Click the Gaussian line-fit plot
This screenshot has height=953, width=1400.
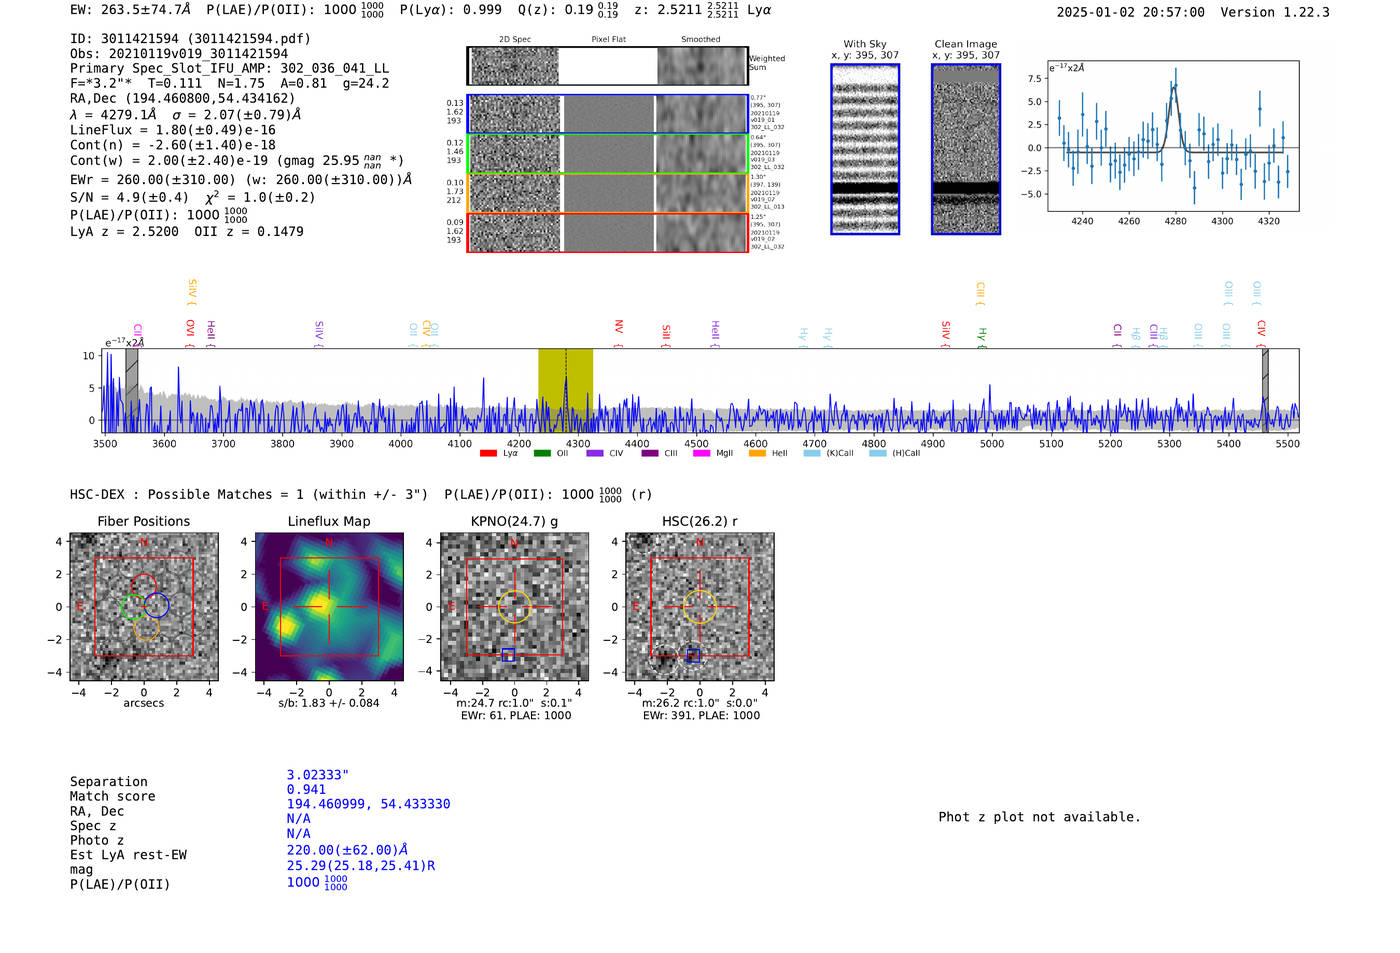pos(1172,136)
